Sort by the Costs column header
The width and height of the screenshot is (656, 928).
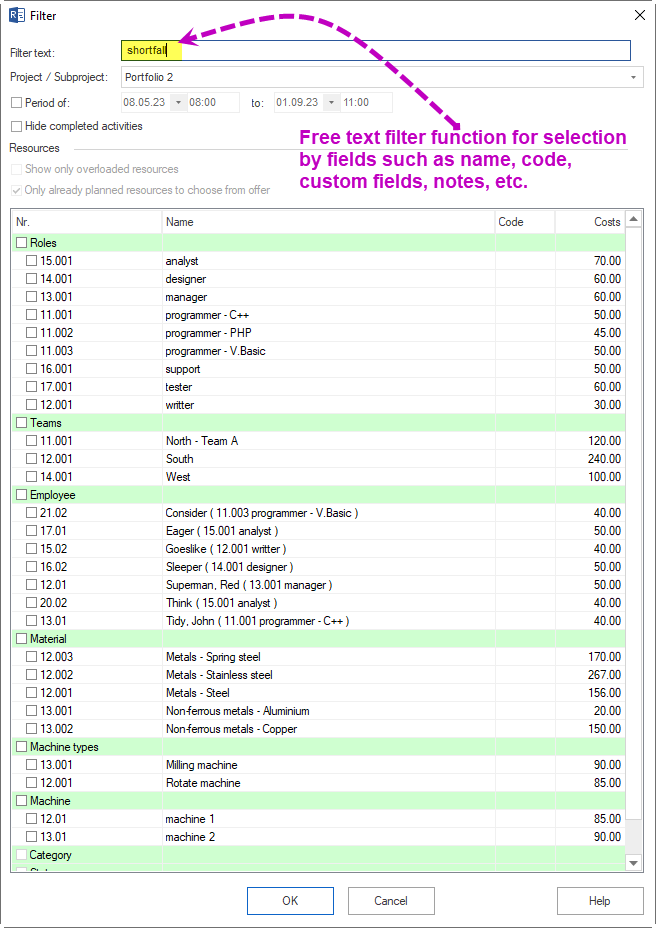click(590, 222)
